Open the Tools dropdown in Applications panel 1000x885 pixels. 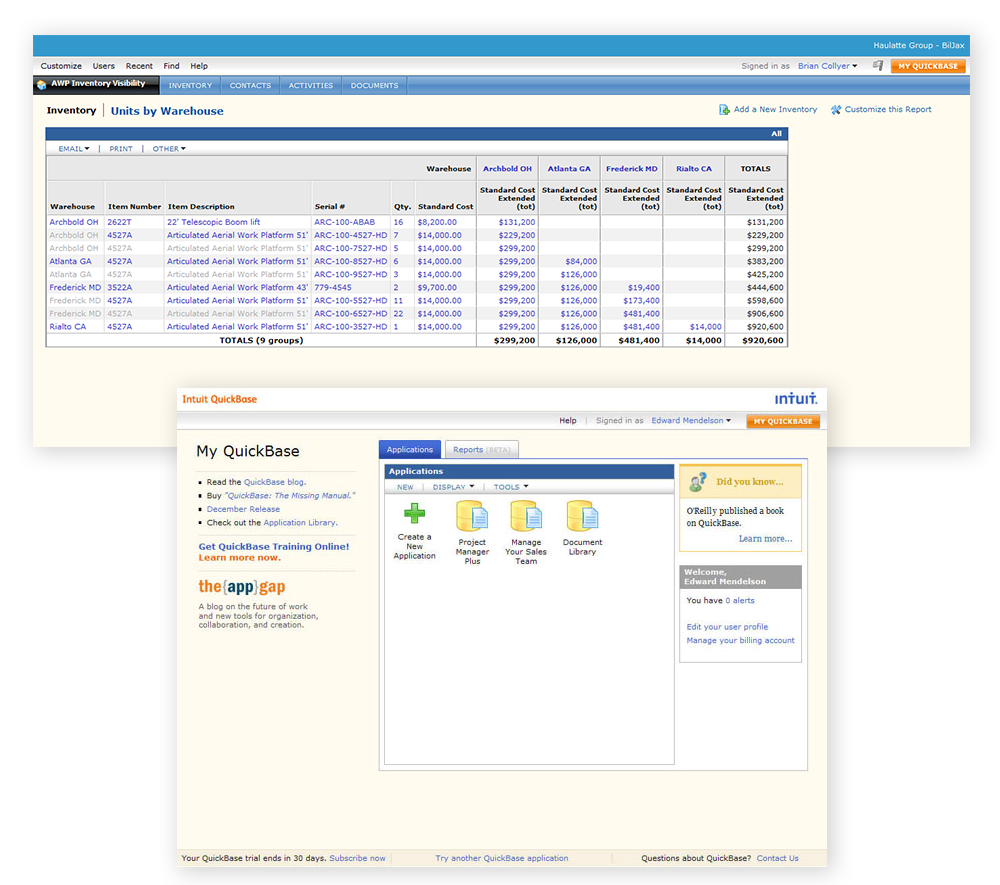pos(511,487)
